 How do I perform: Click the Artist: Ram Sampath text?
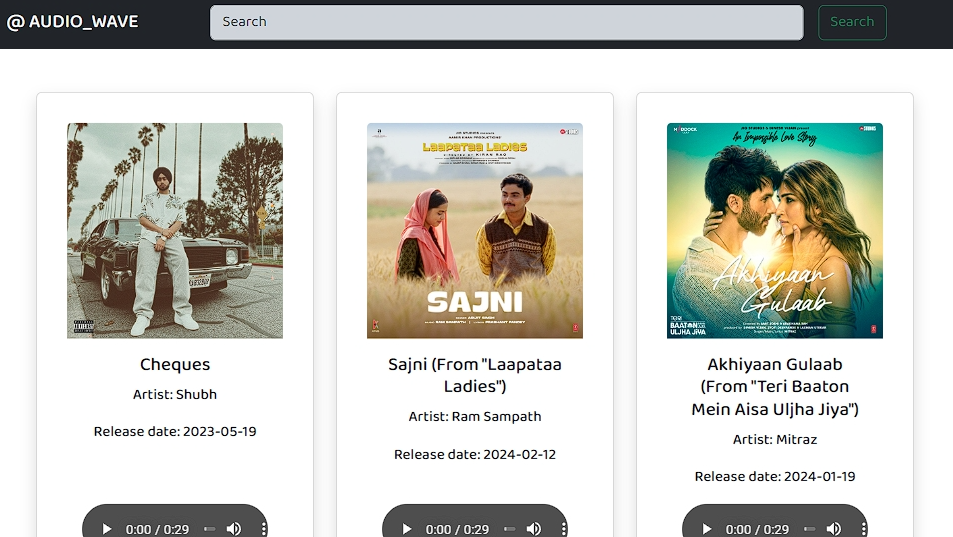coord(475,417)
